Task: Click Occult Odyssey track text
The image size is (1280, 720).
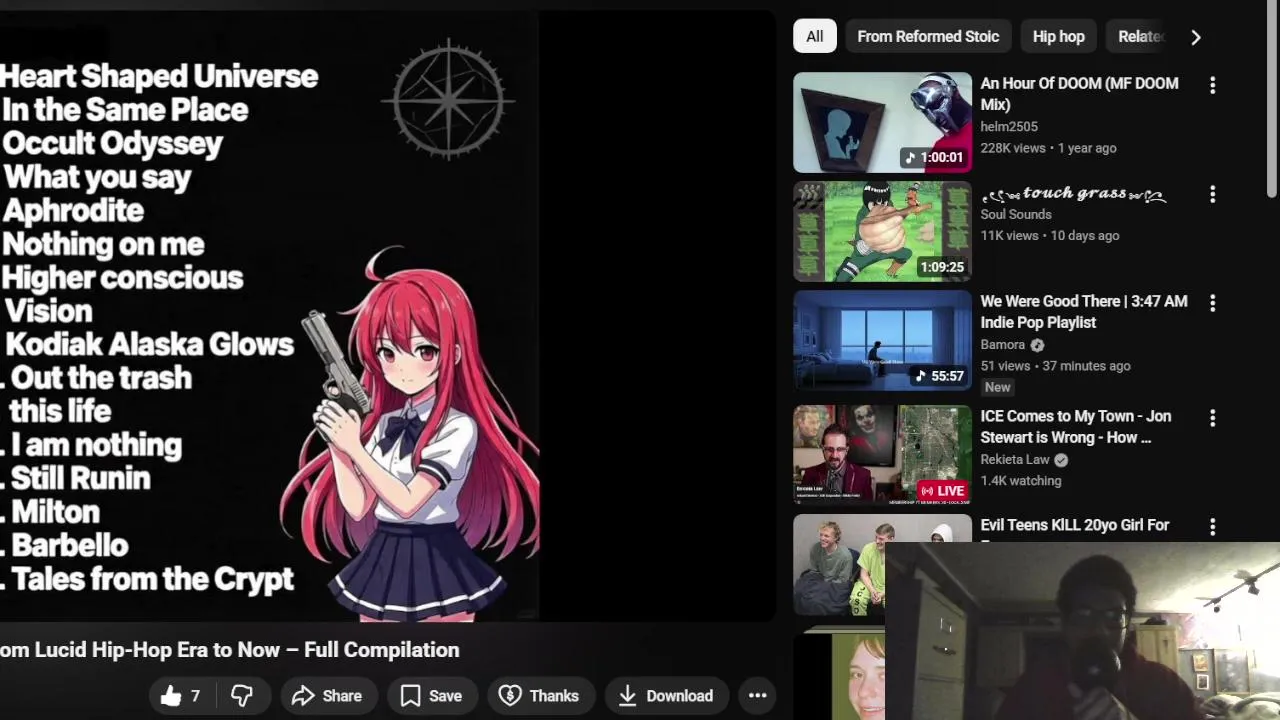Action: click(x=112, y=143)
